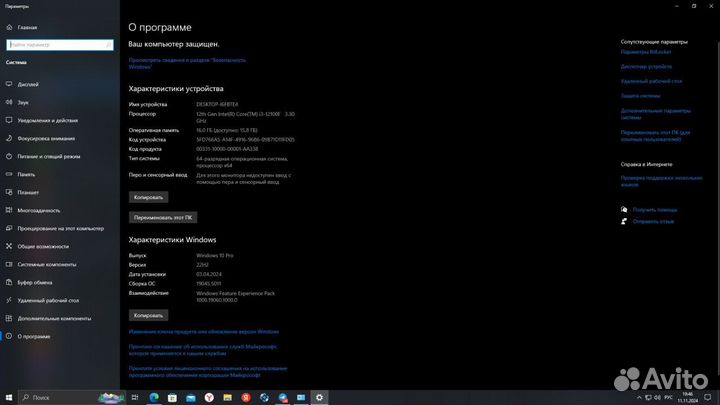Click the volume tray icon
720x405 pixels.
point(657,398)
